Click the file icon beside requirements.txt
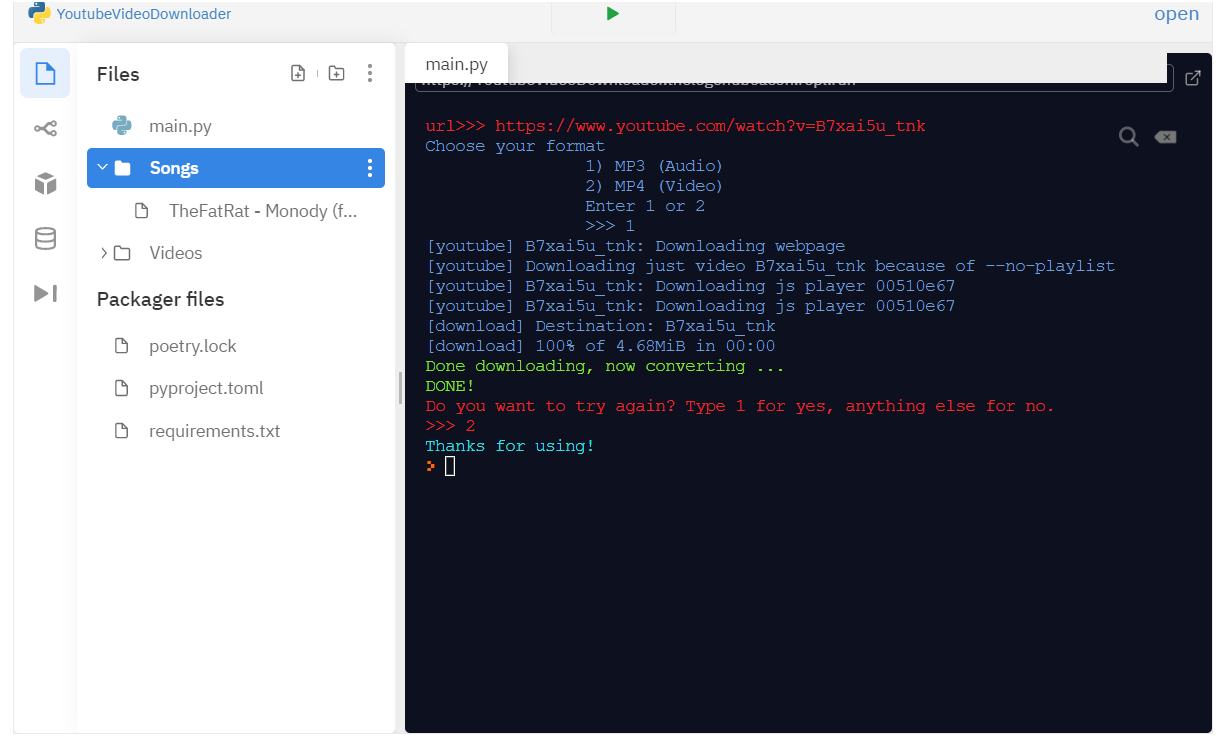1224x740 pixels. point(122,431)
